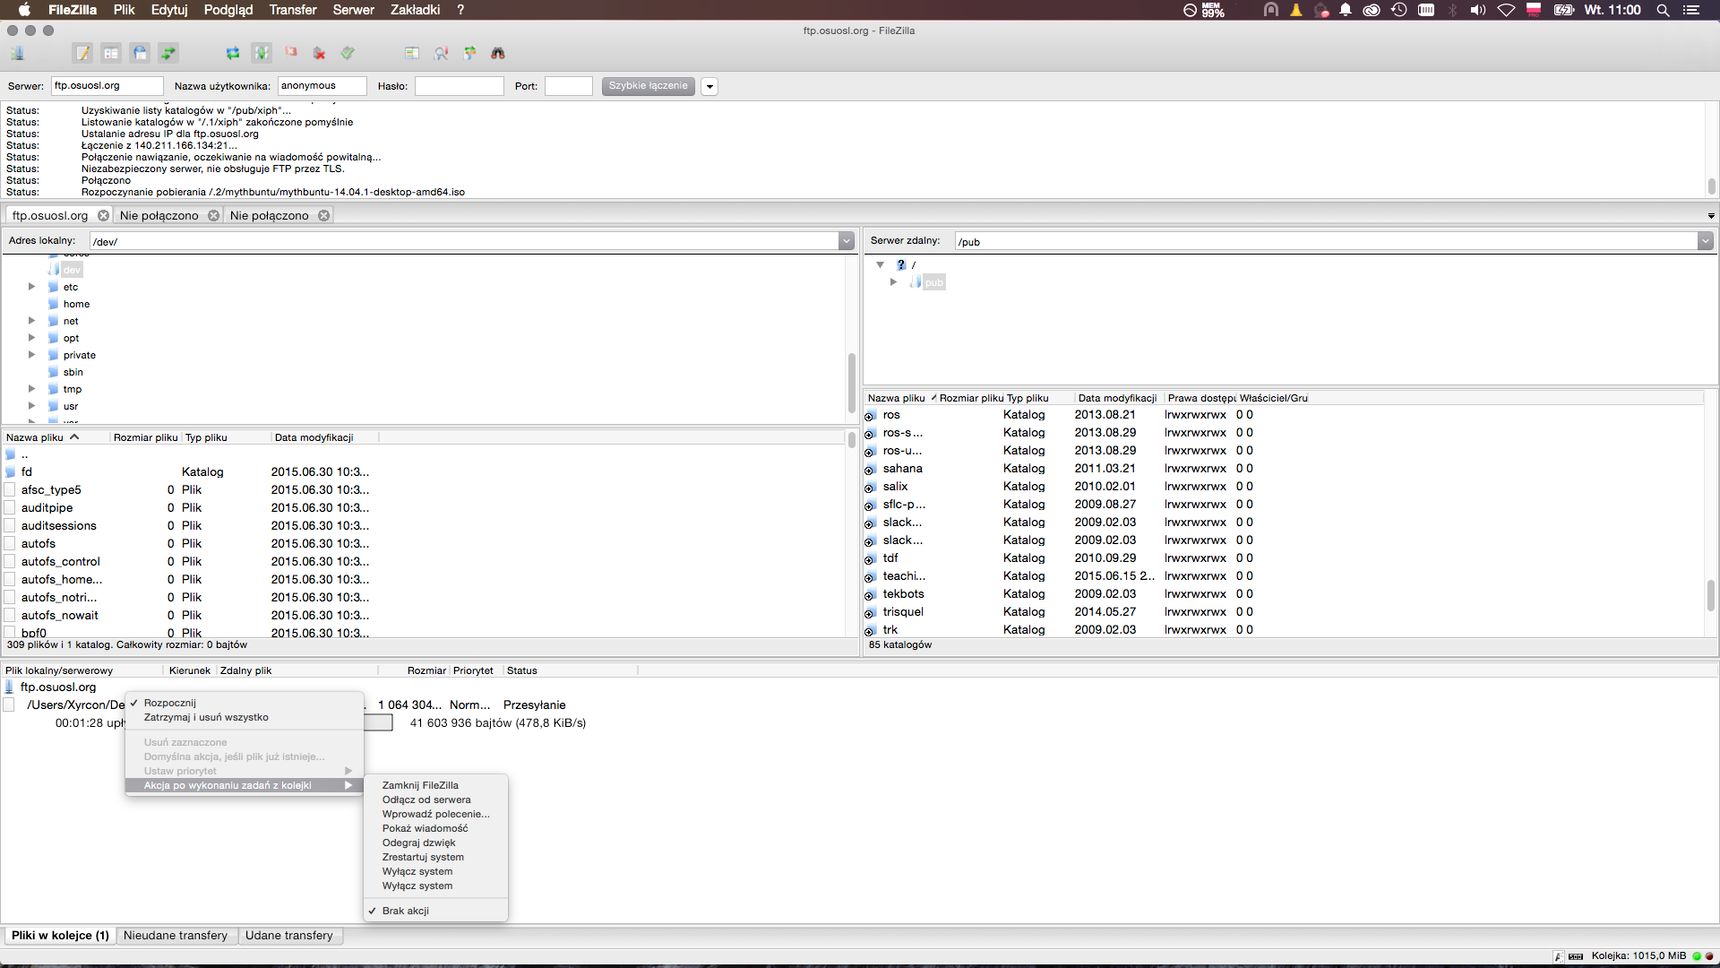
Task: Toggle synchronized browsing icon
Action: tap(469, 53)
